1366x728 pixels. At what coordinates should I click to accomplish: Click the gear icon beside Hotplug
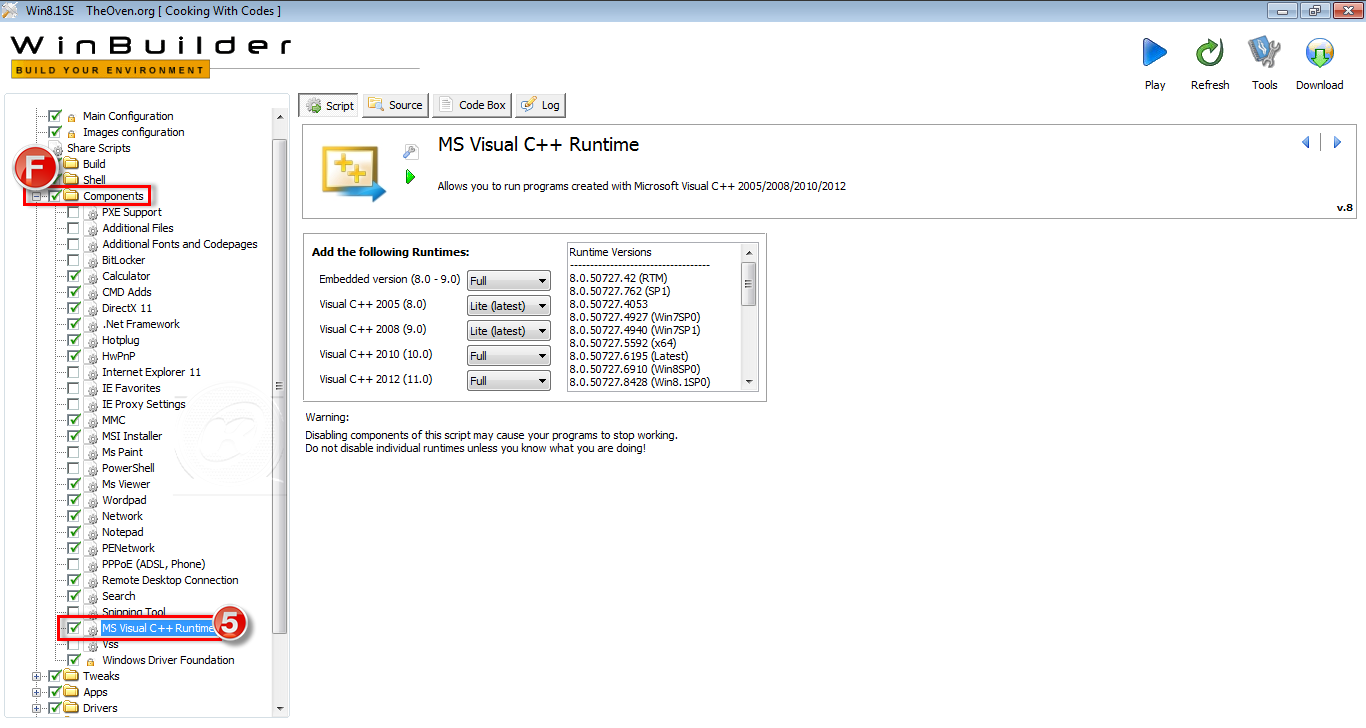pyautogui.click(x=92, y=341)
